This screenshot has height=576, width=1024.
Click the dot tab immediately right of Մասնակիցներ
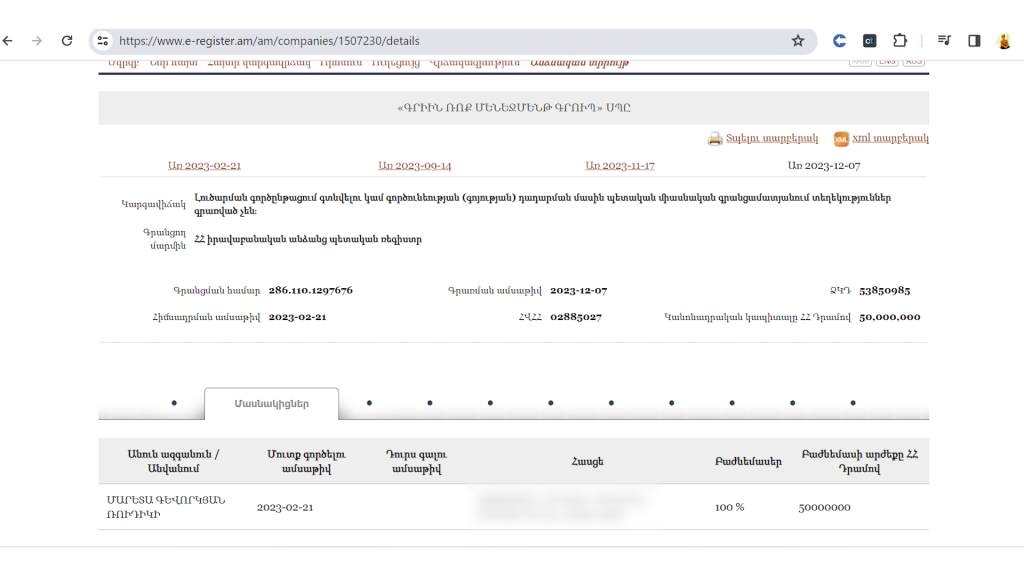click(x=369, y=403)
